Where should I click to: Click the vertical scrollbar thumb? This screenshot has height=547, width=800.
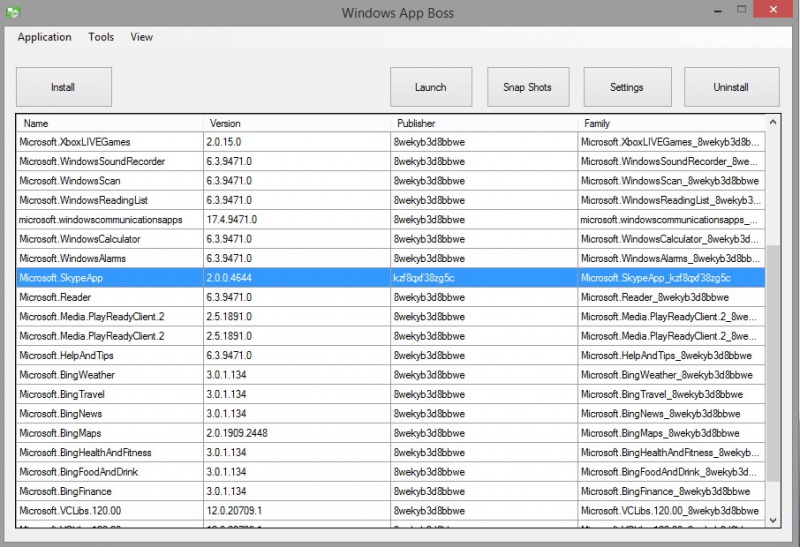(x=772, y=363)
